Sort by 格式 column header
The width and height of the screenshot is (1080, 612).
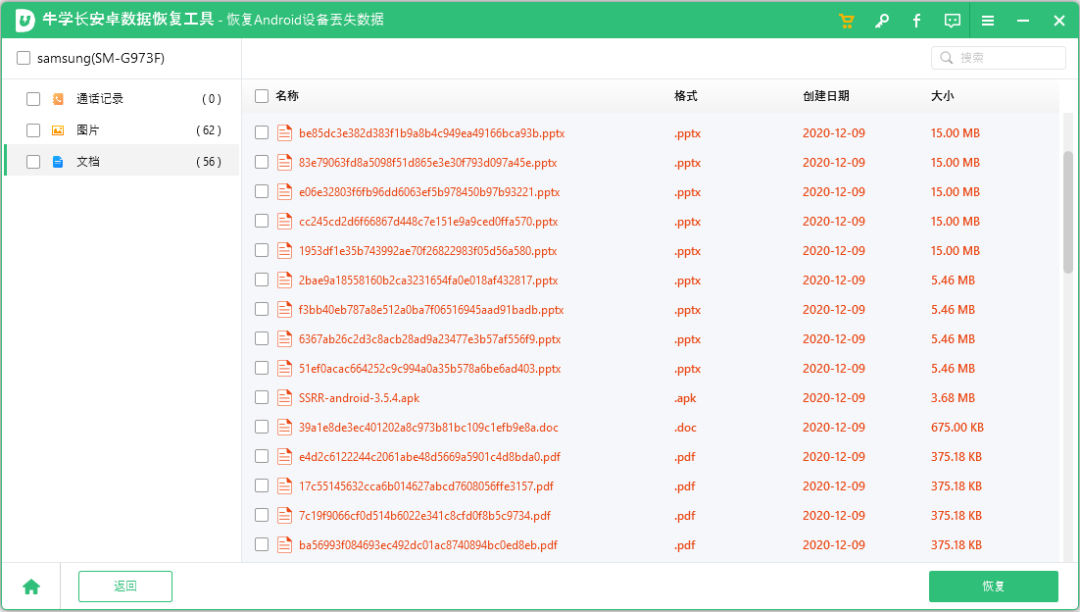685,96
